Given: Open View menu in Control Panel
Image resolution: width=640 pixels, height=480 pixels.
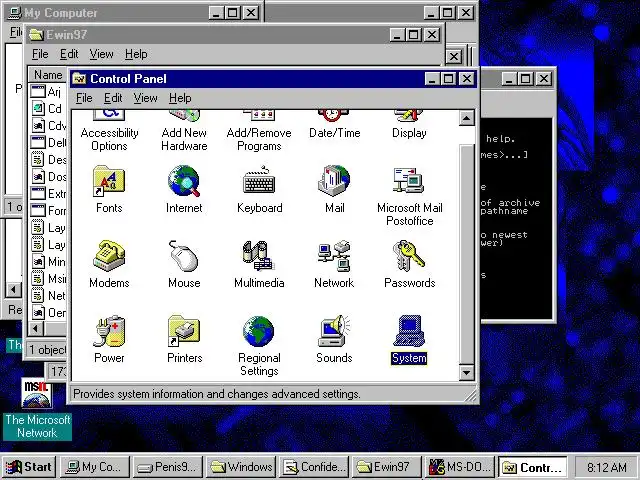Looking at the screenshot, I should click(145, 98).
